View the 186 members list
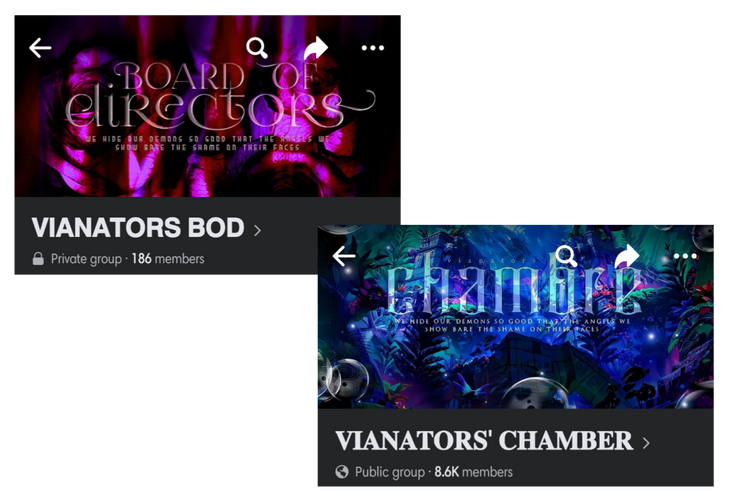 (x=168, y=259)
